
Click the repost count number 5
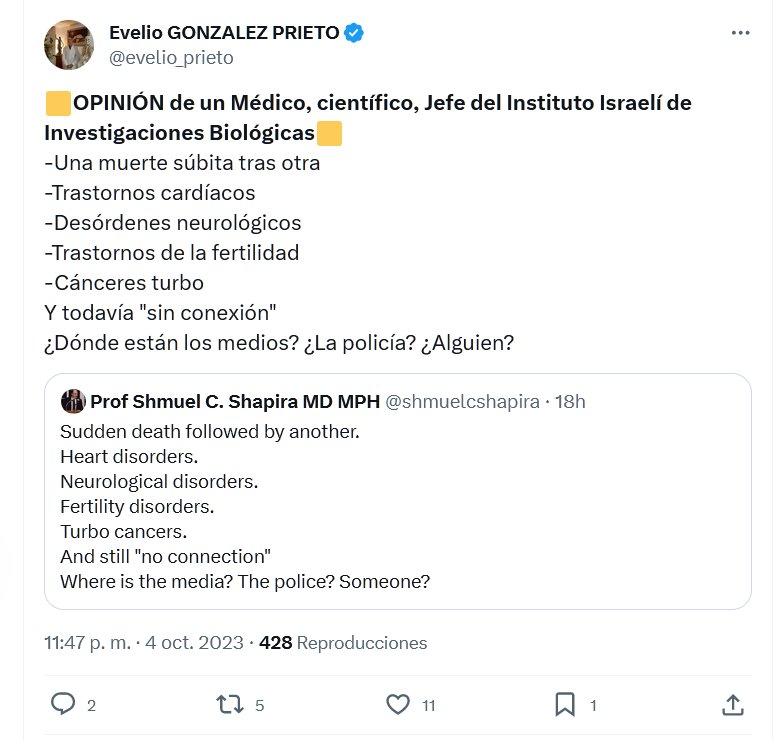point(259,705)
